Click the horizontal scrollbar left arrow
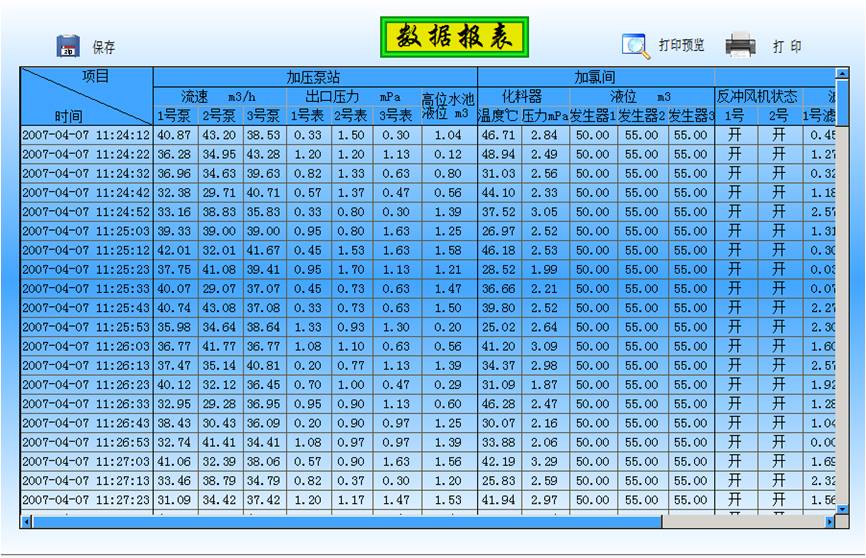The image size is (866, 558). coord(27,521)
